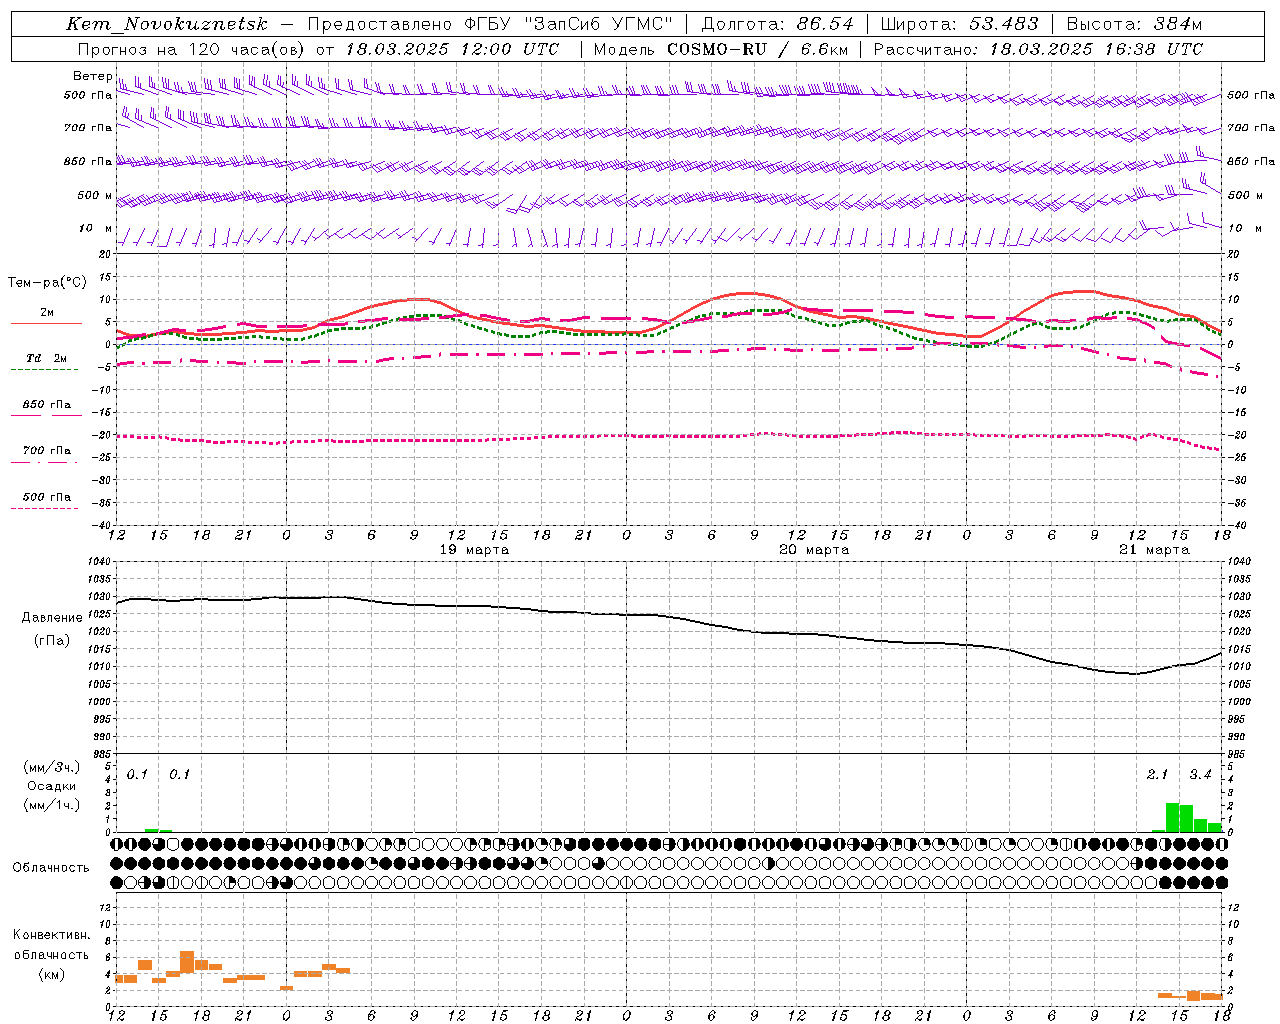Click the '700 гПа' temperature legend label
Screen dimensions: 1280x1024
47,451
